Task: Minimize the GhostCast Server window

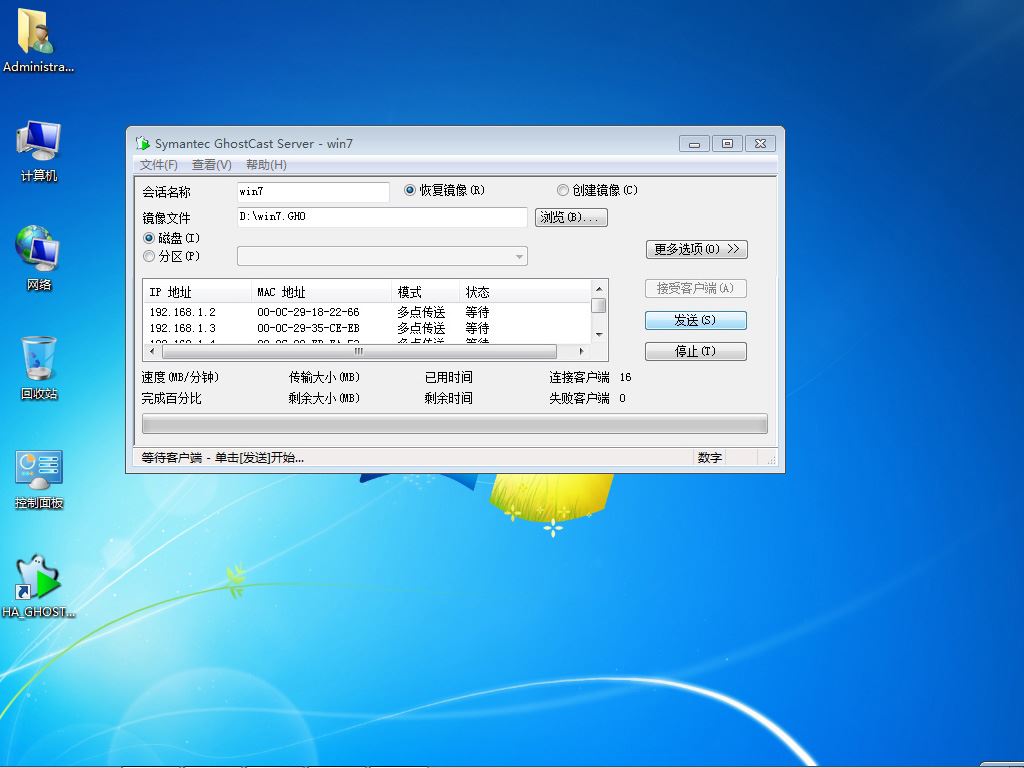Action: pos(694,144)
